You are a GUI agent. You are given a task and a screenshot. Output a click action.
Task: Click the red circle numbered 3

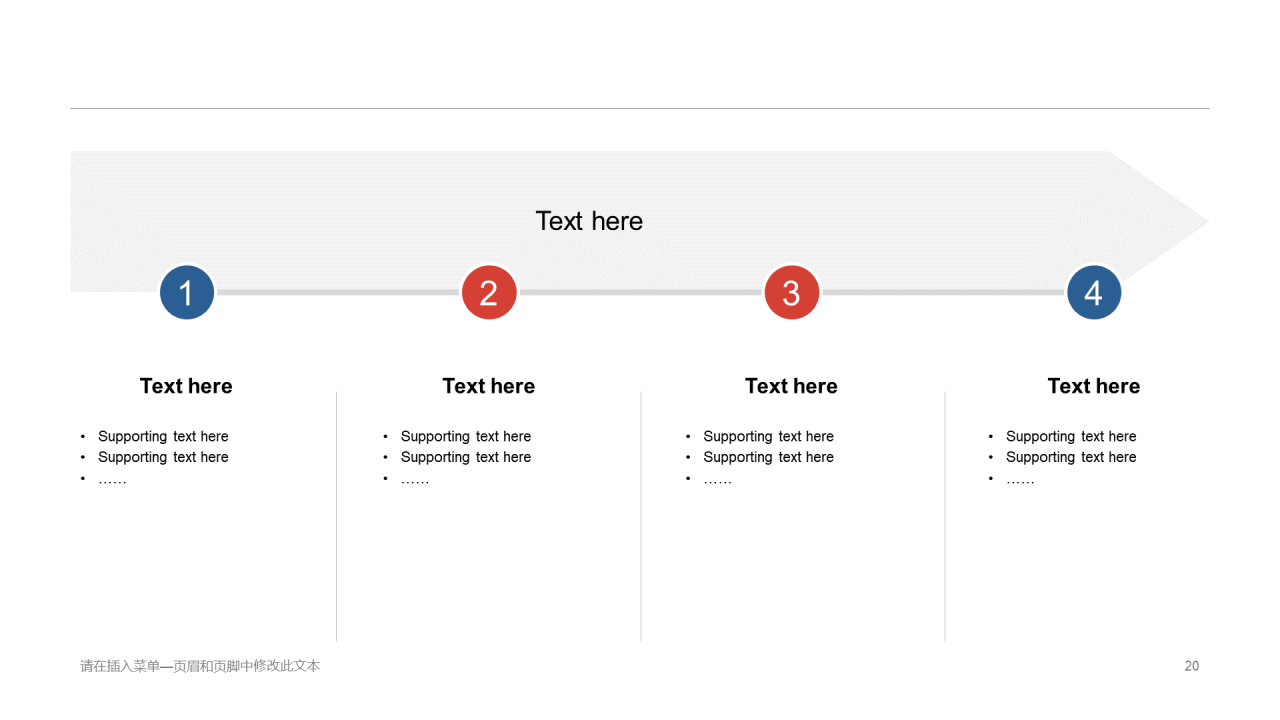(792, 293)
